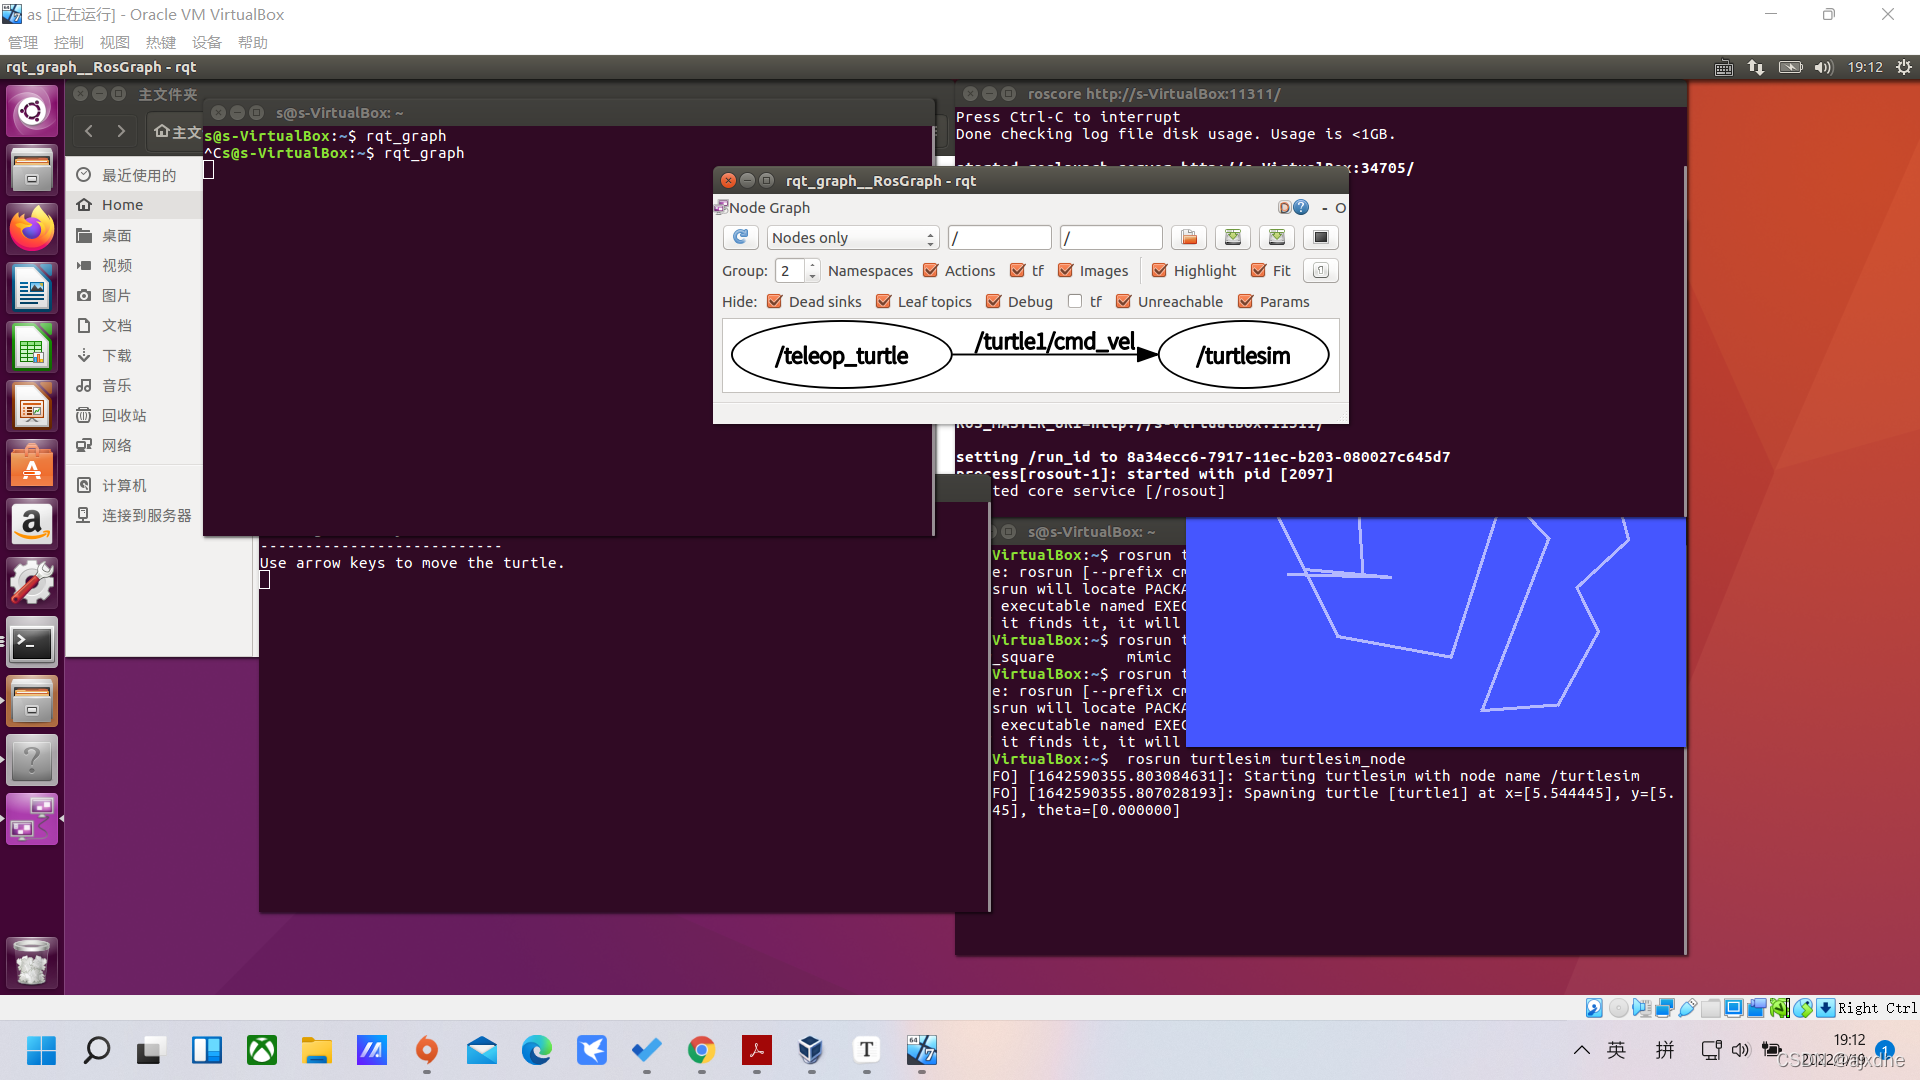
Task: Open Trash bin in Ubuntu dock
Action: (x=32, y=962)
